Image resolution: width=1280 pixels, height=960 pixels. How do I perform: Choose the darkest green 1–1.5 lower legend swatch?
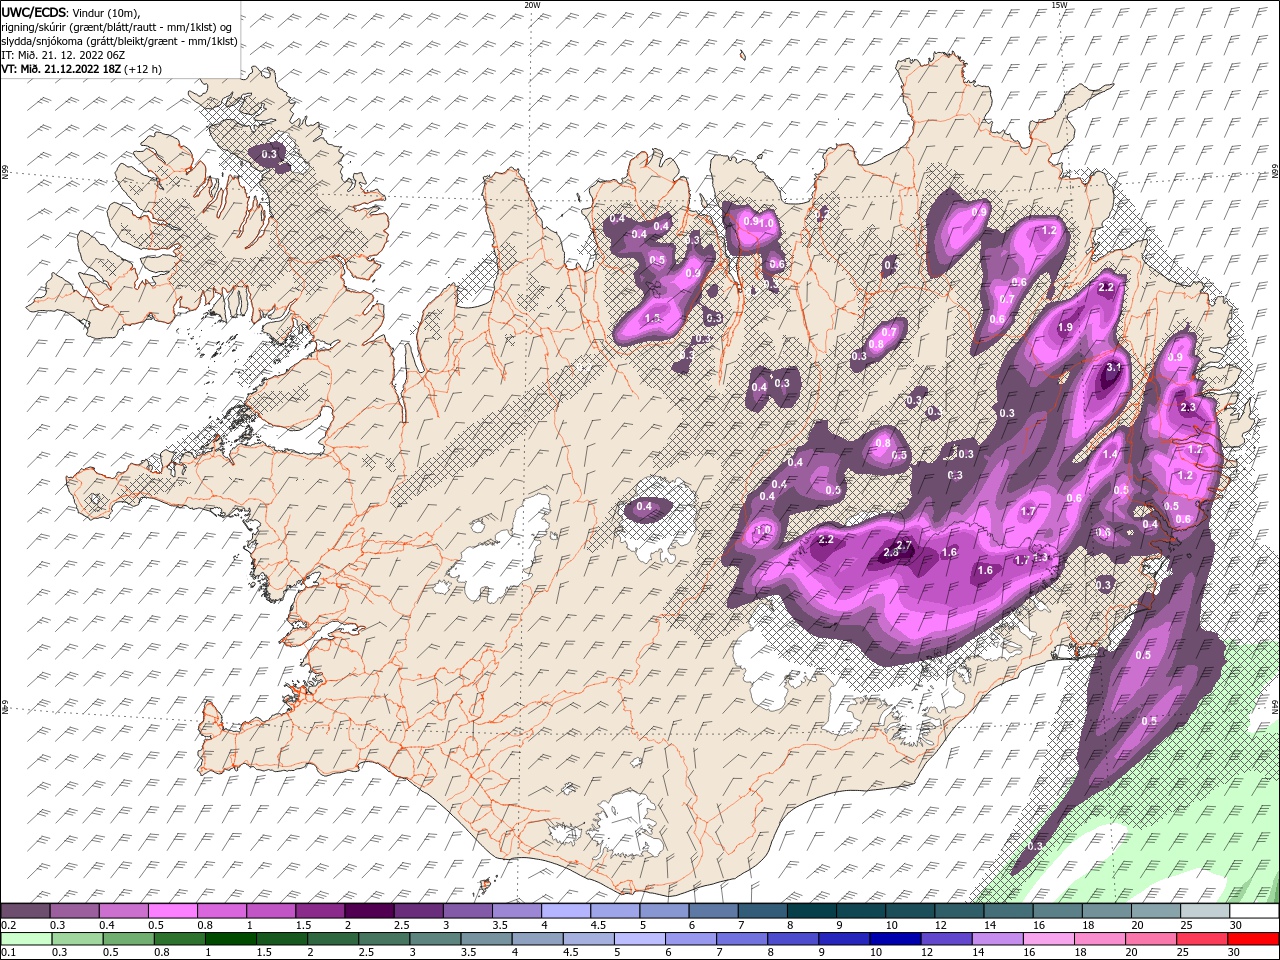[x=229, y=938]
